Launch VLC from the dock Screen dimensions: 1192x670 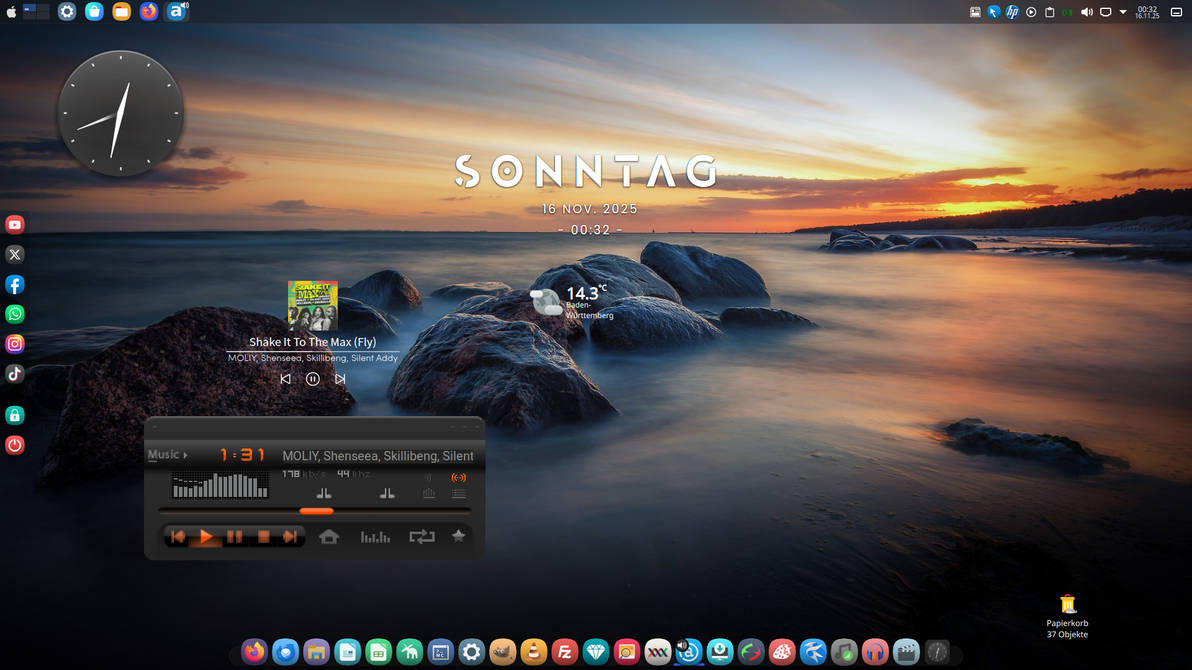pos(533,651)
